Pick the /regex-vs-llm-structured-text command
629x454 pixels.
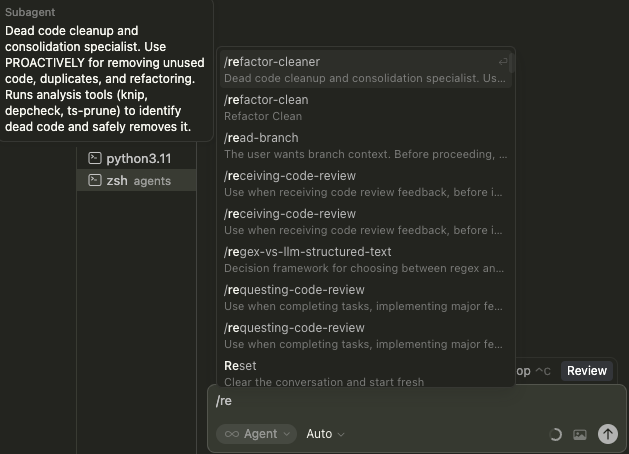point(365,259)
